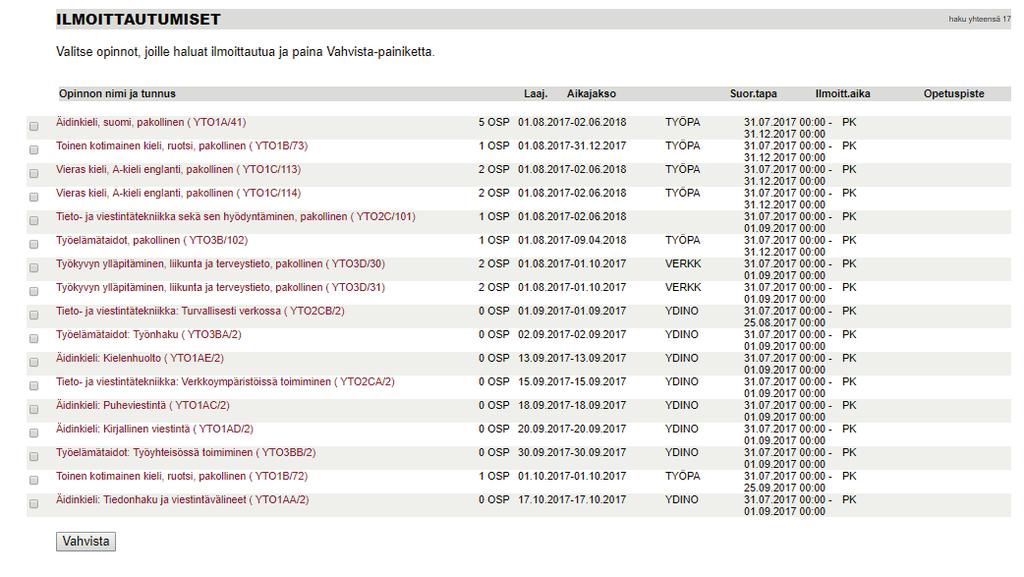
Task: Click PK in the Puheviestintä row
Action: [x=849, y=405]
